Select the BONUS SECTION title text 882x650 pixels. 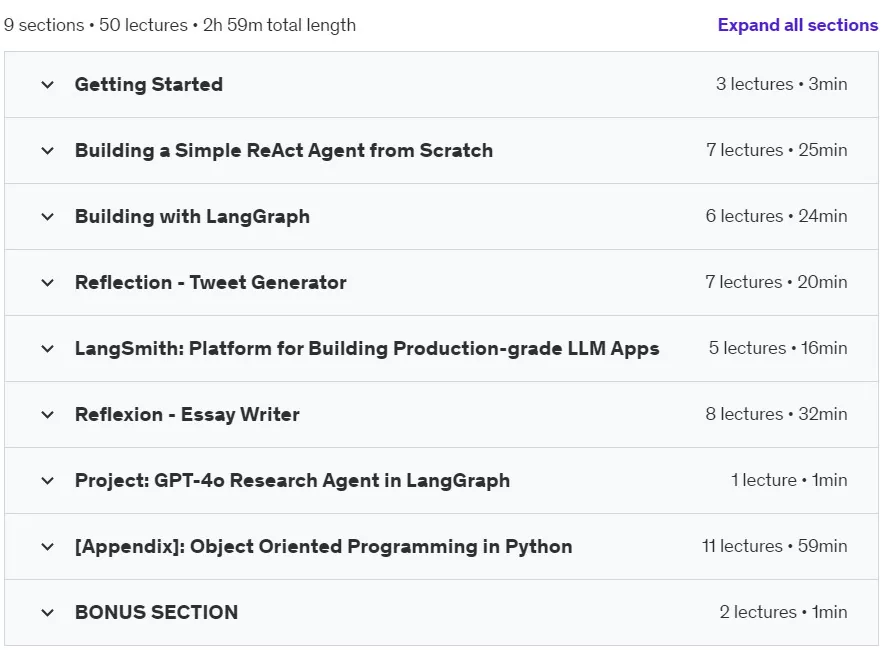tap(156, 612)
